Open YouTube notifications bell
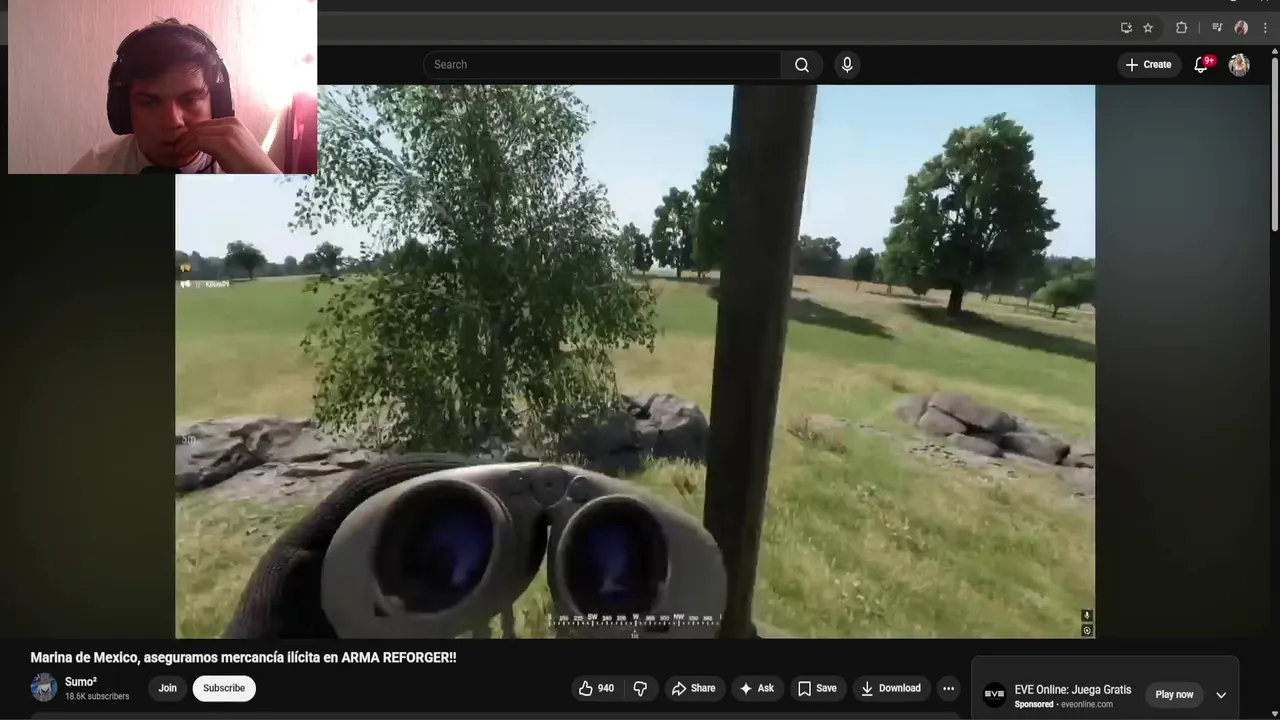1280x720 pixels. tap(1202, 65)
